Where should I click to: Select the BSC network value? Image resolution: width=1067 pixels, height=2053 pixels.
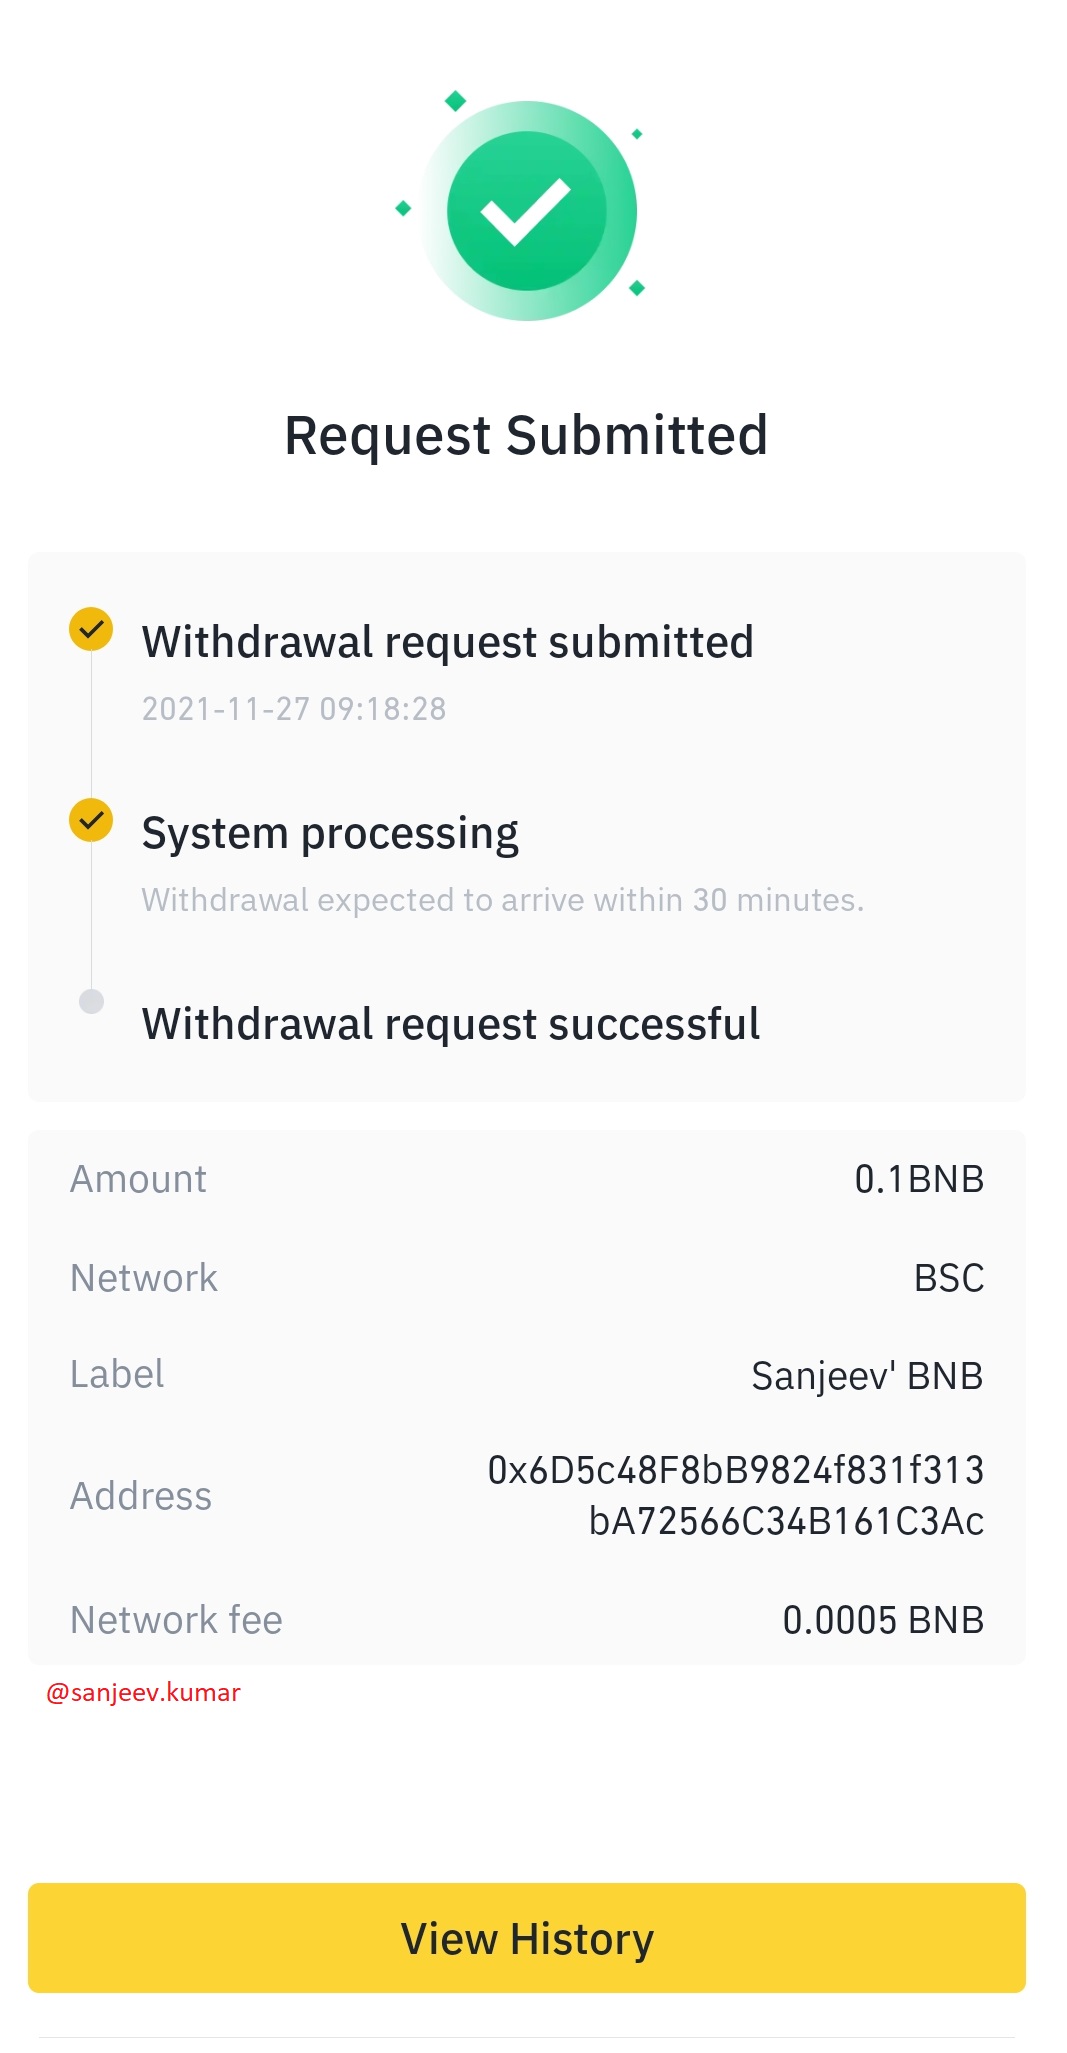tap(949, 1278)
